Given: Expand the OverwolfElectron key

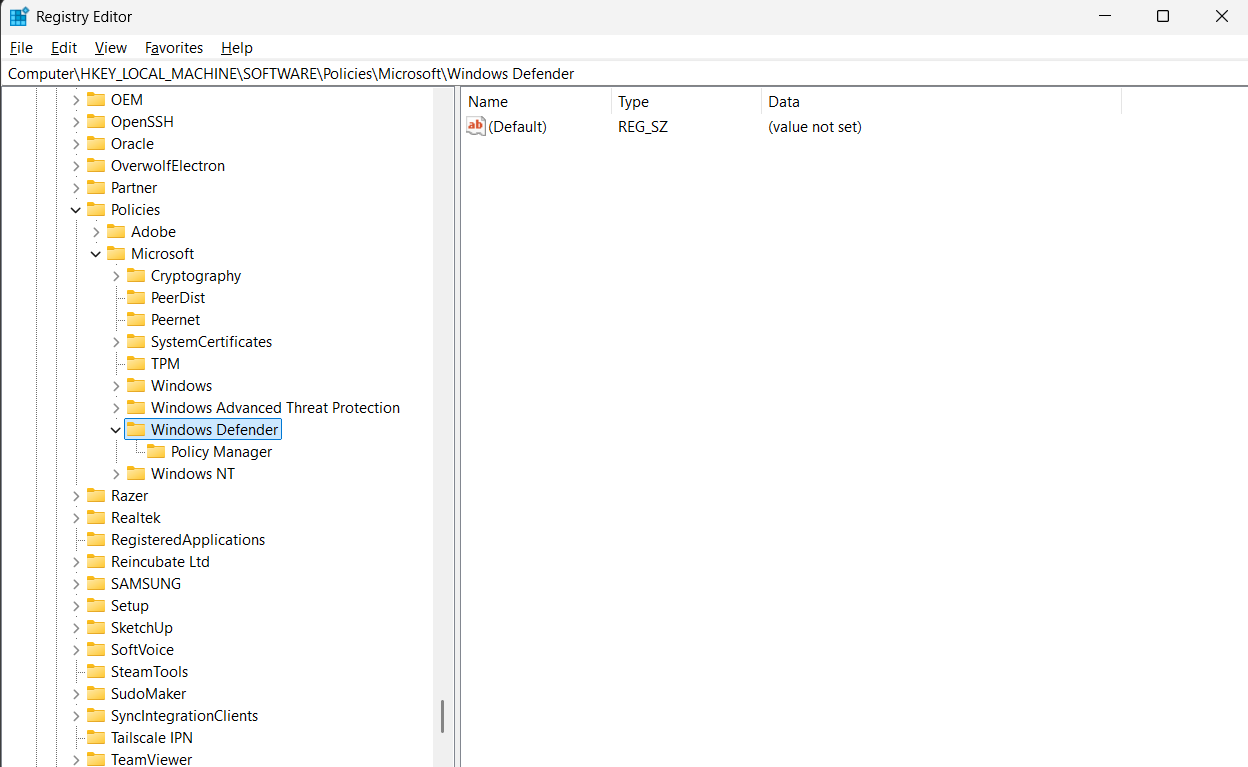Looking at the screenshot, I should coord(76,166).
